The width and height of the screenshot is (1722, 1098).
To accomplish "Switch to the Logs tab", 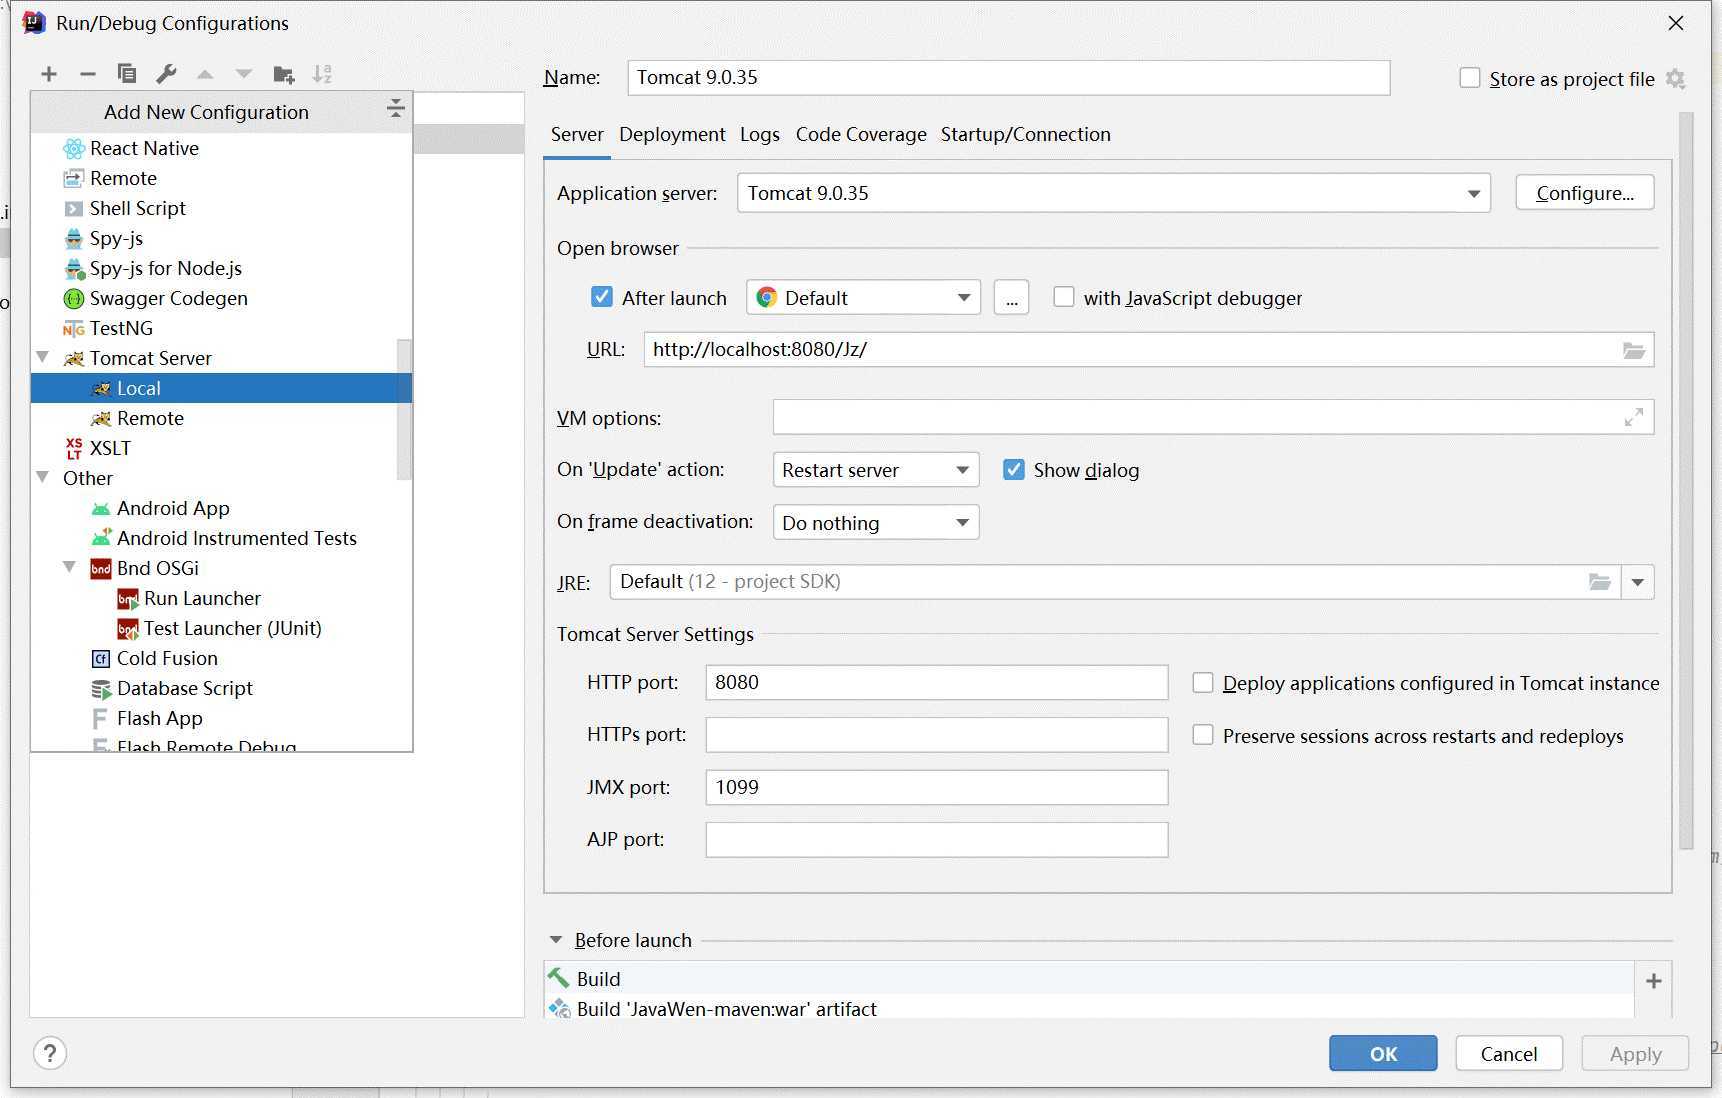I will 760,135.
